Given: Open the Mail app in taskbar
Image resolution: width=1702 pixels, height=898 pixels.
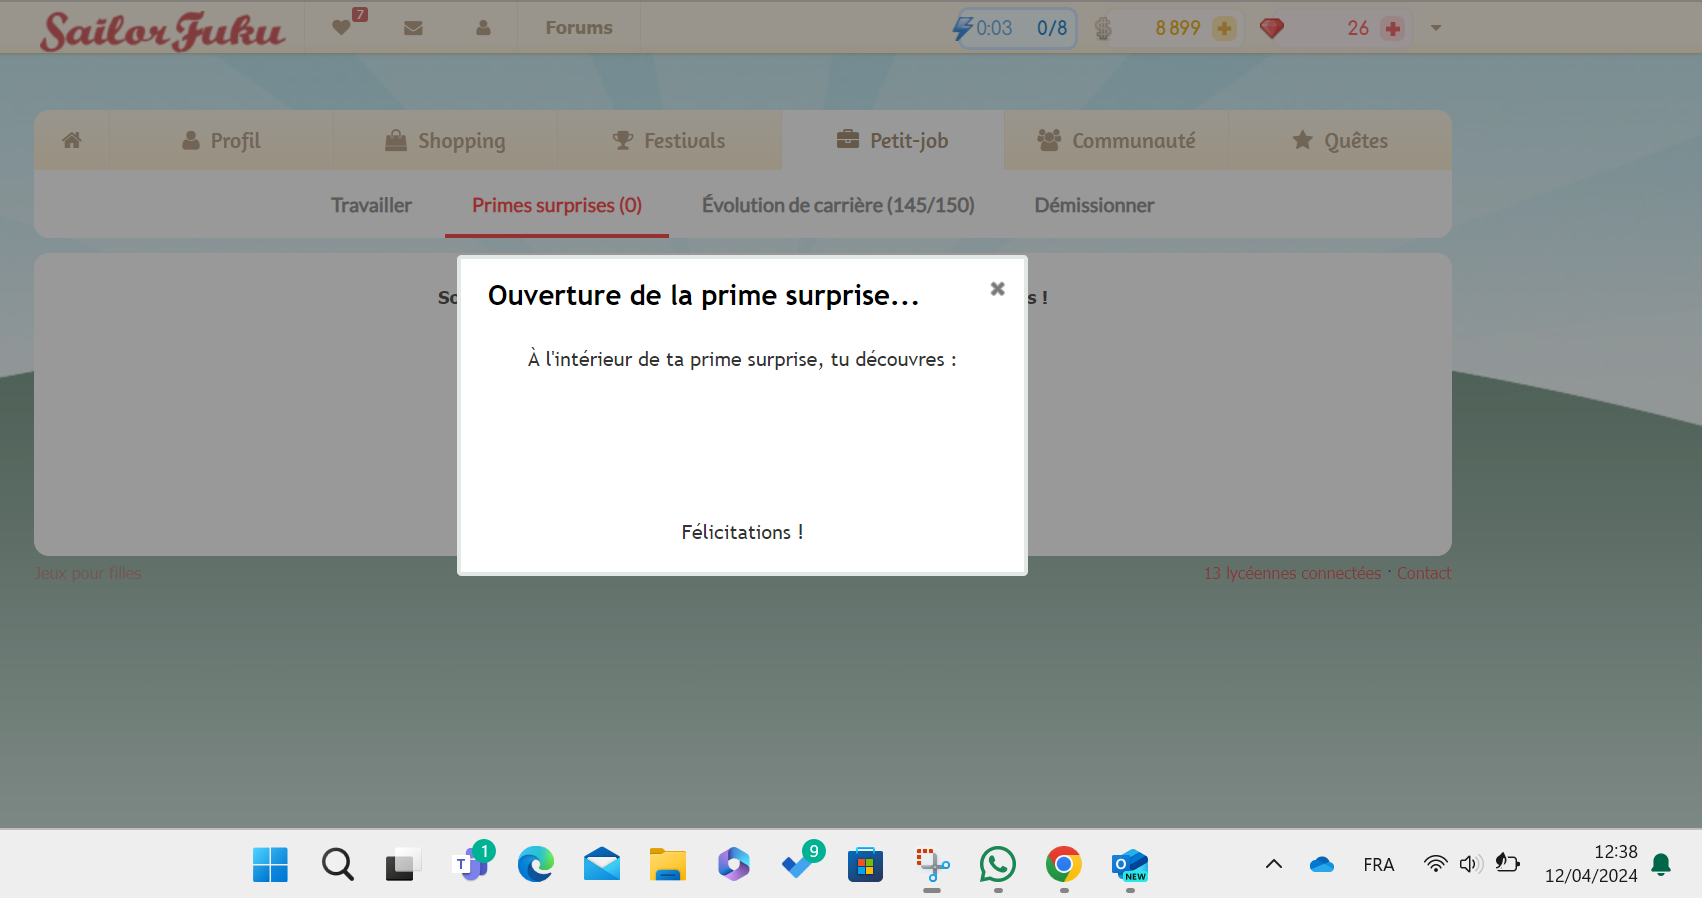Looking at the screenshot, I should tap(601, 864).
